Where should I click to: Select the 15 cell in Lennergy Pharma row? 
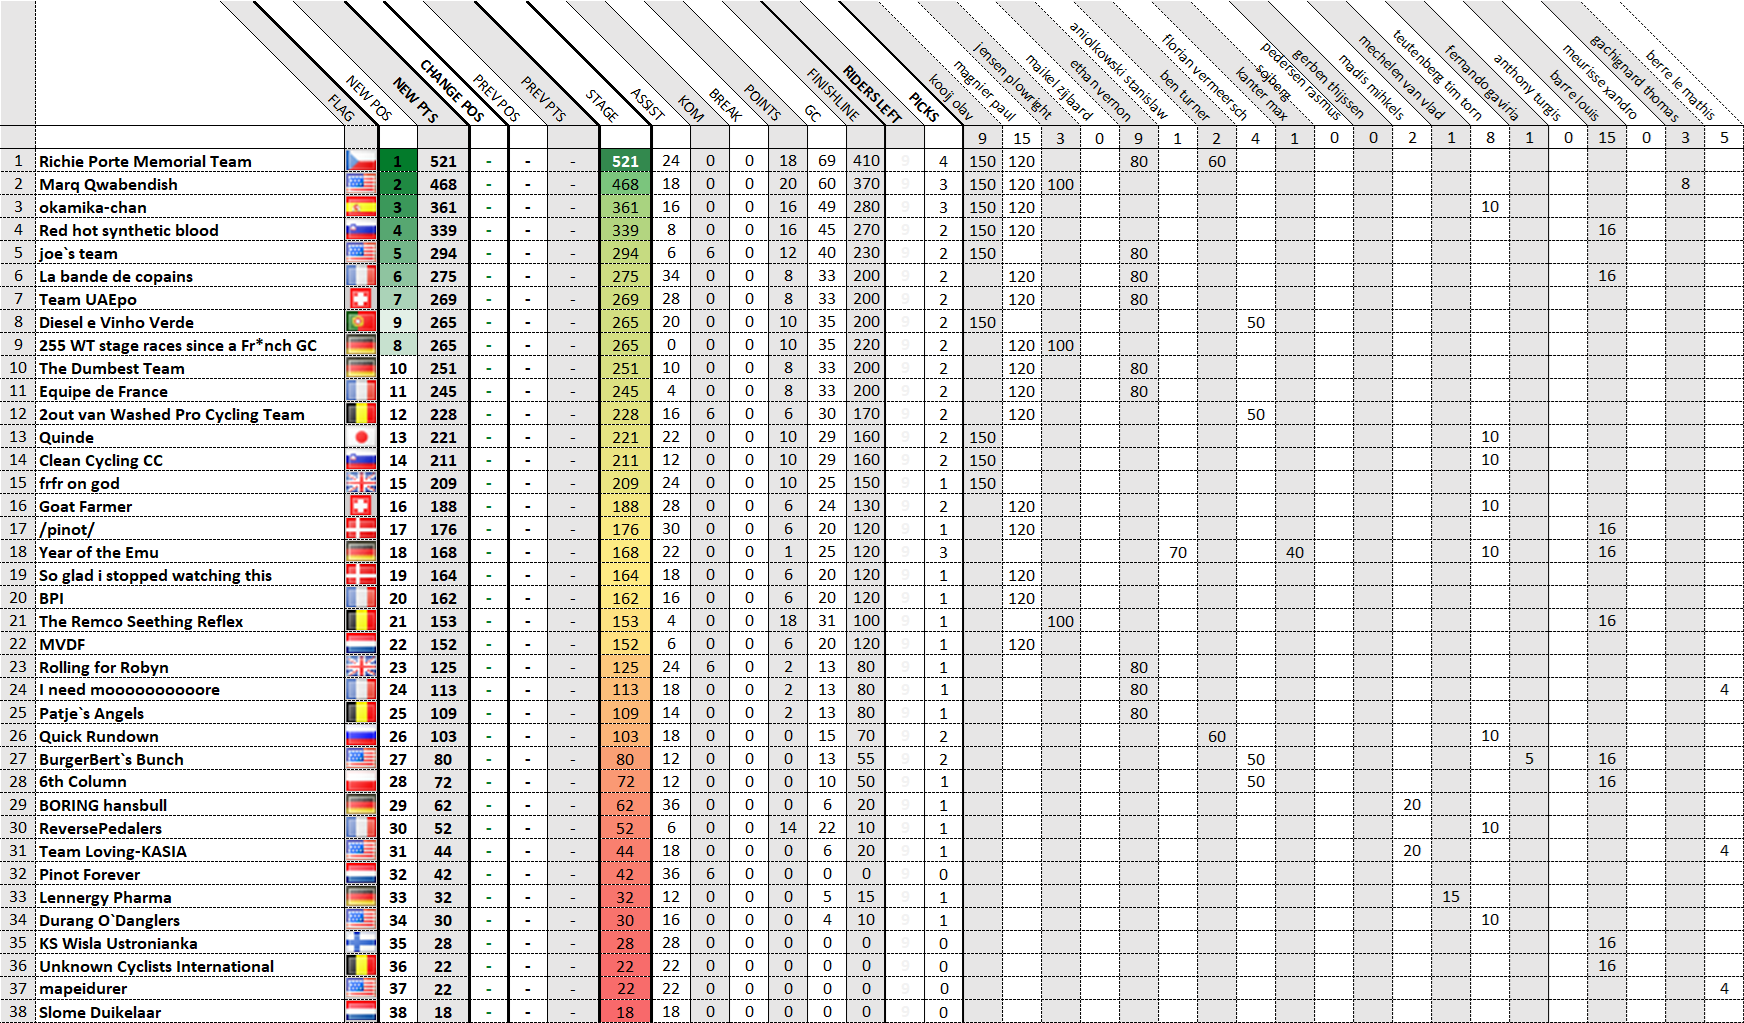click(1451, 897)
